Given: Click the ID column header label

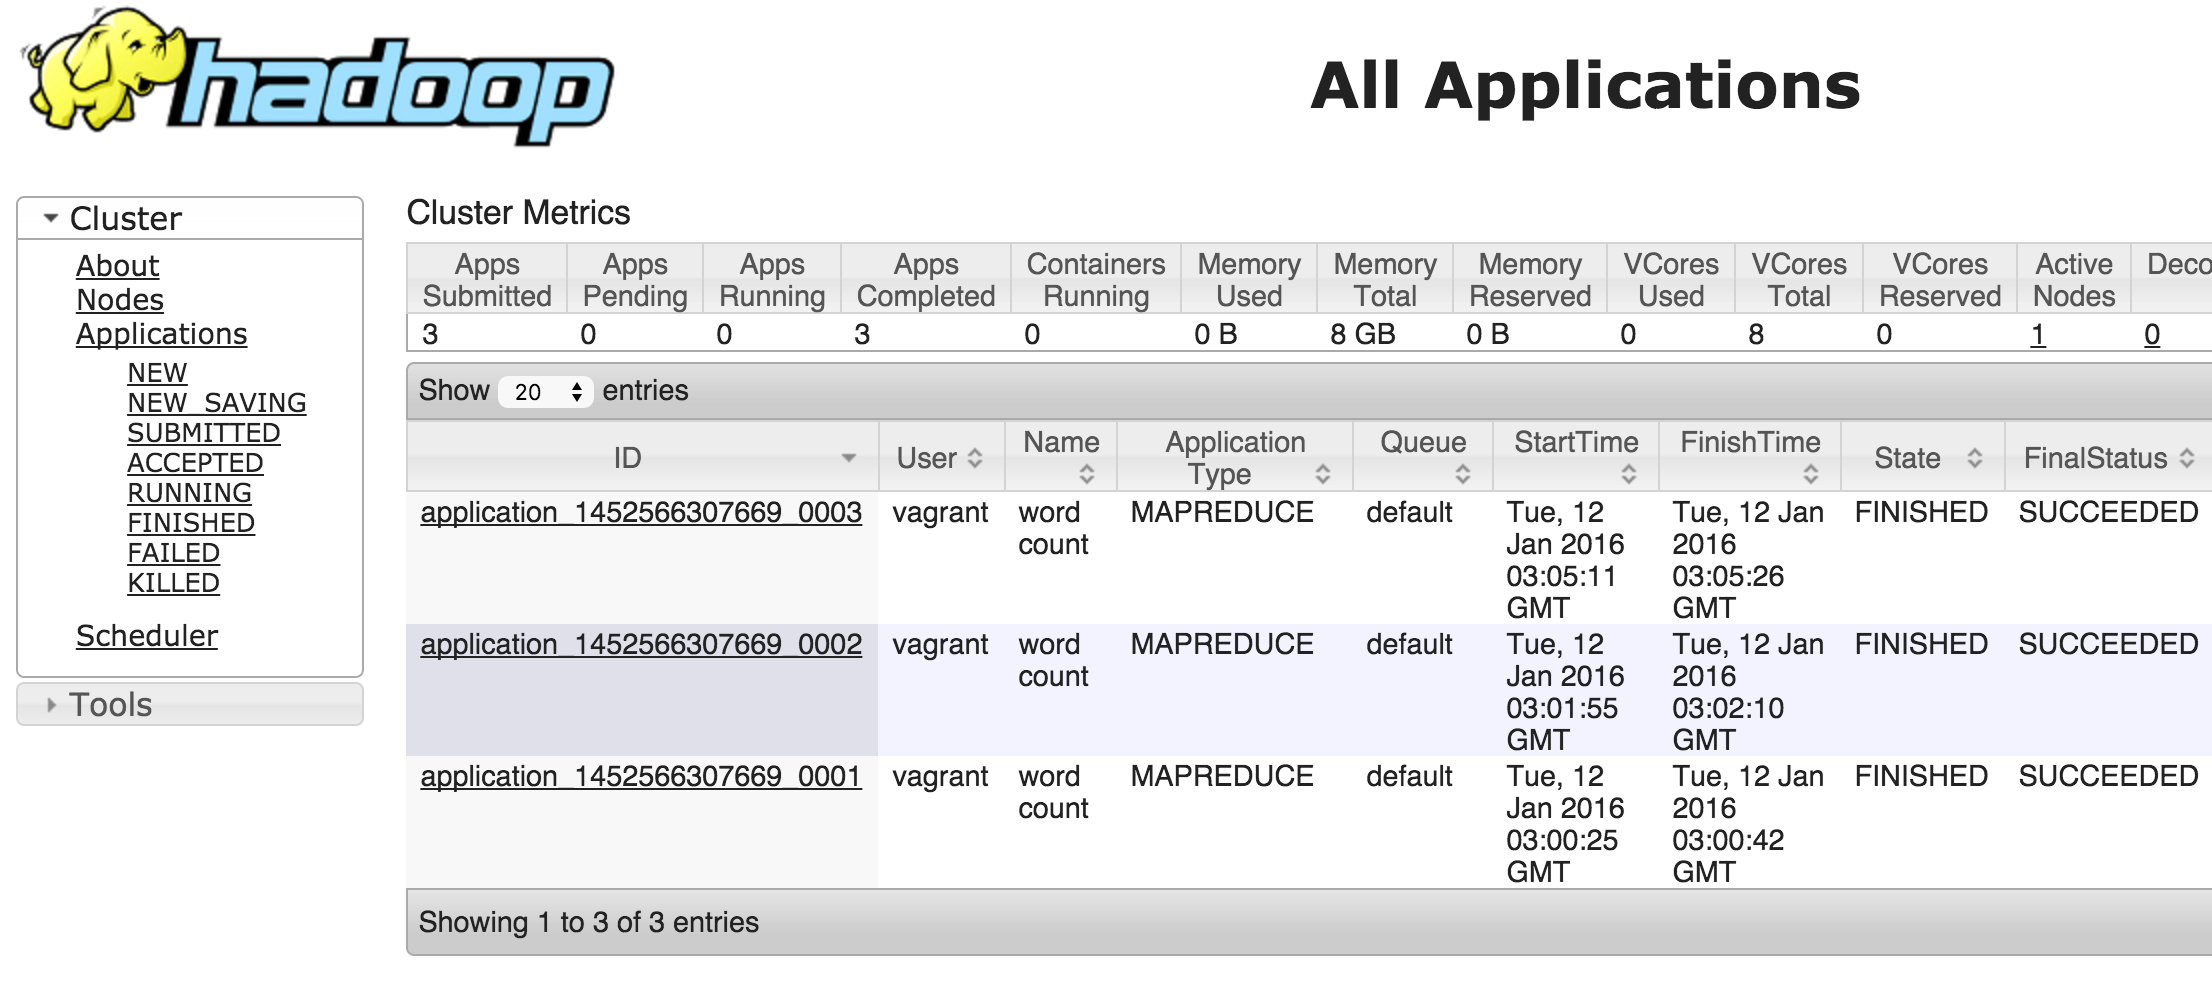Looking at the screenshot, I should [x=627, y=458].
